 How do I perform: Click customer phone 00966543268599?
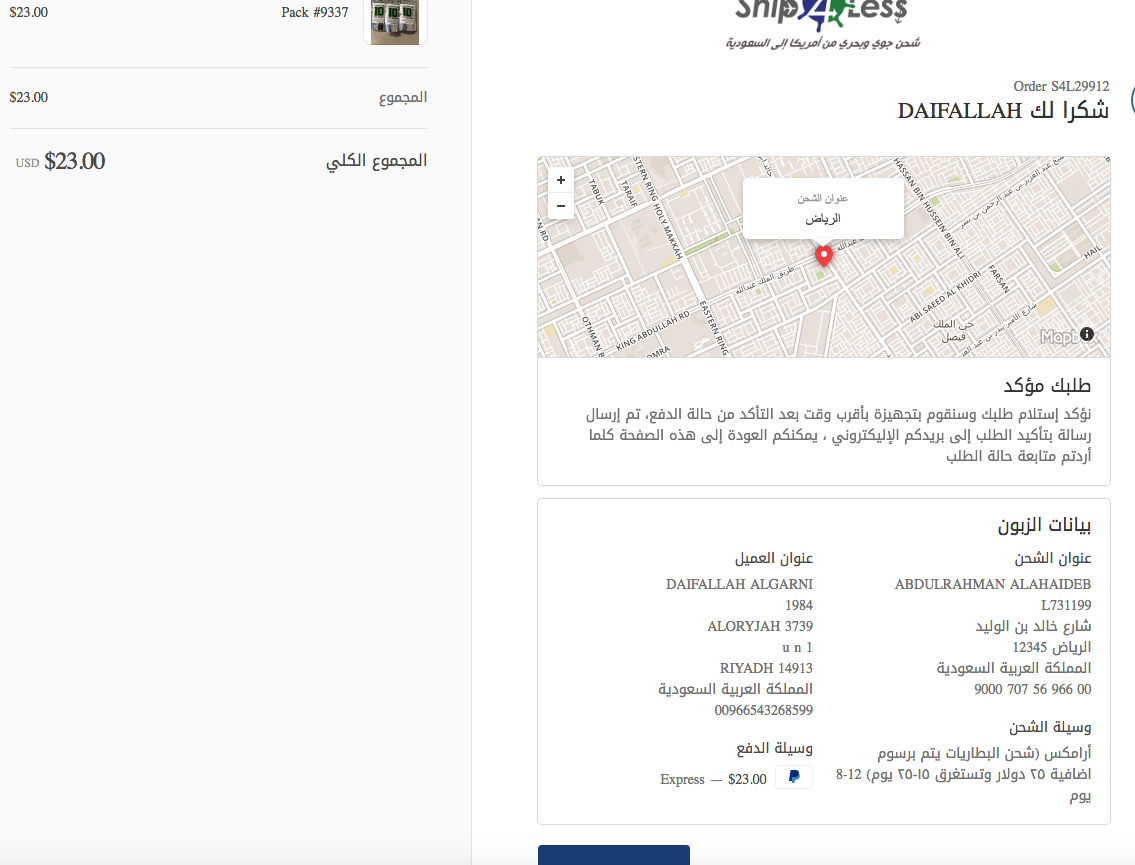coord(763,711)
